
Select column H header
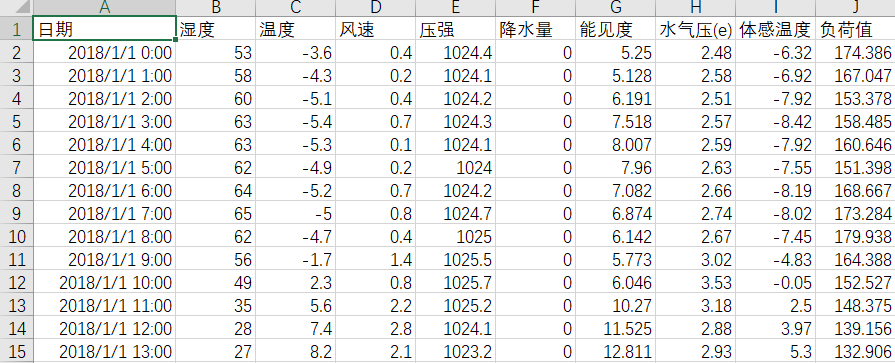(x=695, y=8)
